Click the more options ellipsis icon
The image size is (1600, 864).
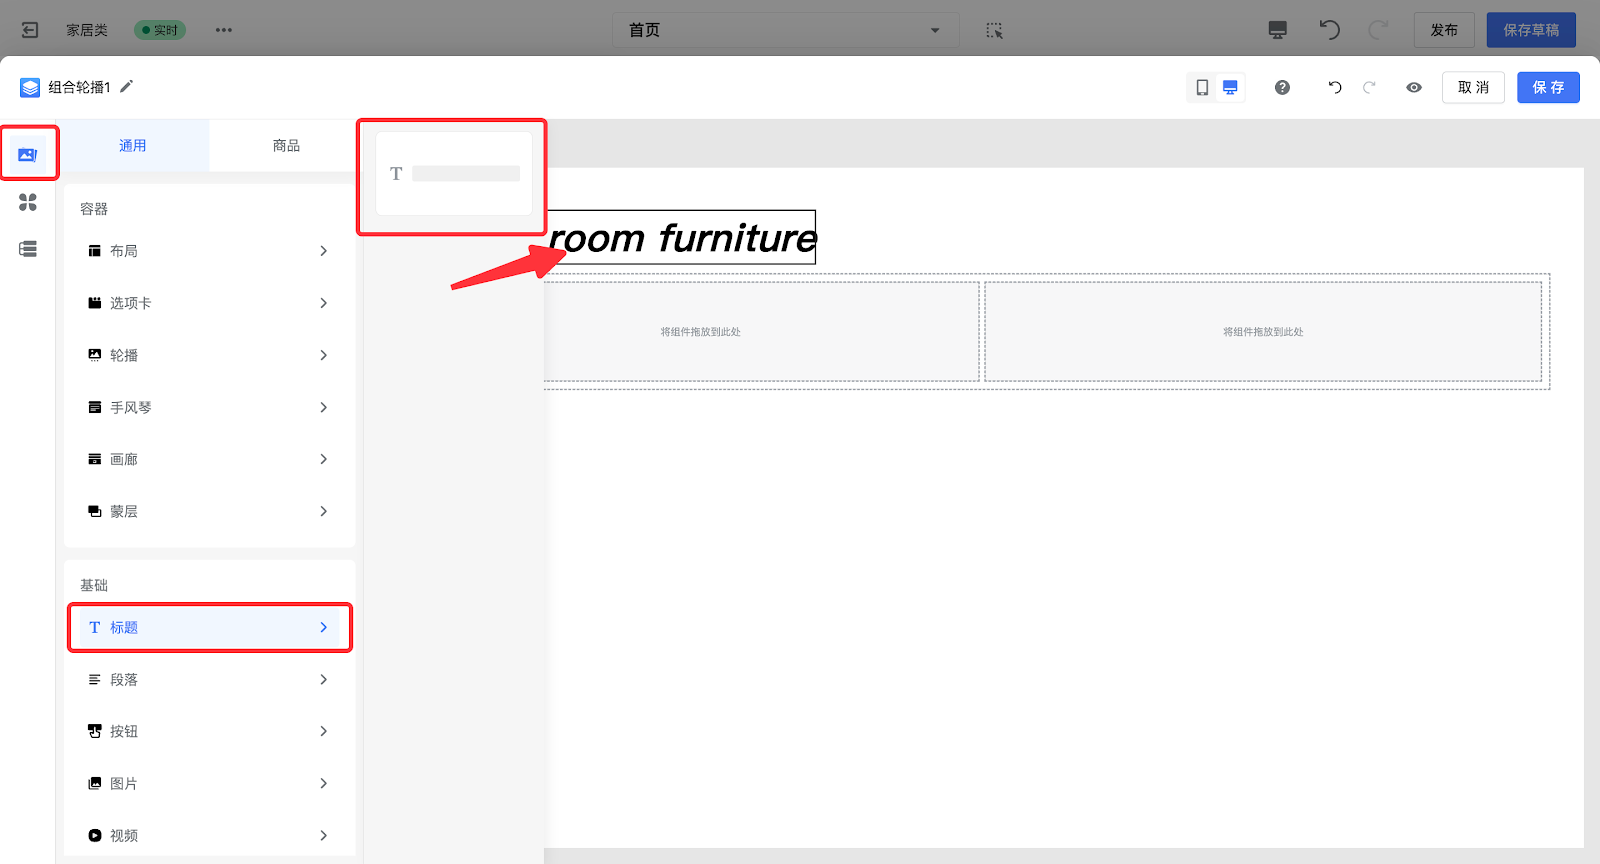tap(224, 30)
